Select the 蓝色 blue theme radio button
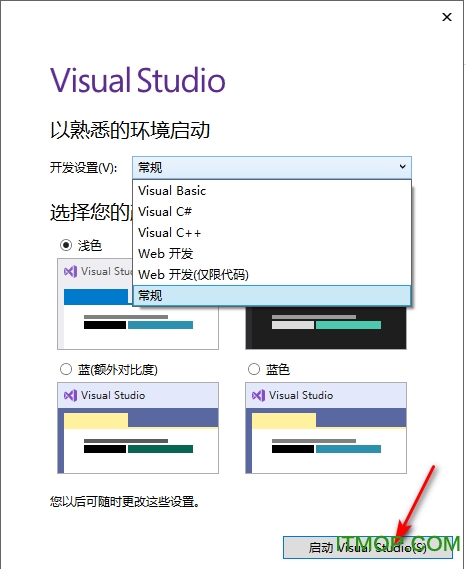This screenshot has width=466, height=569. coord(254,369)
